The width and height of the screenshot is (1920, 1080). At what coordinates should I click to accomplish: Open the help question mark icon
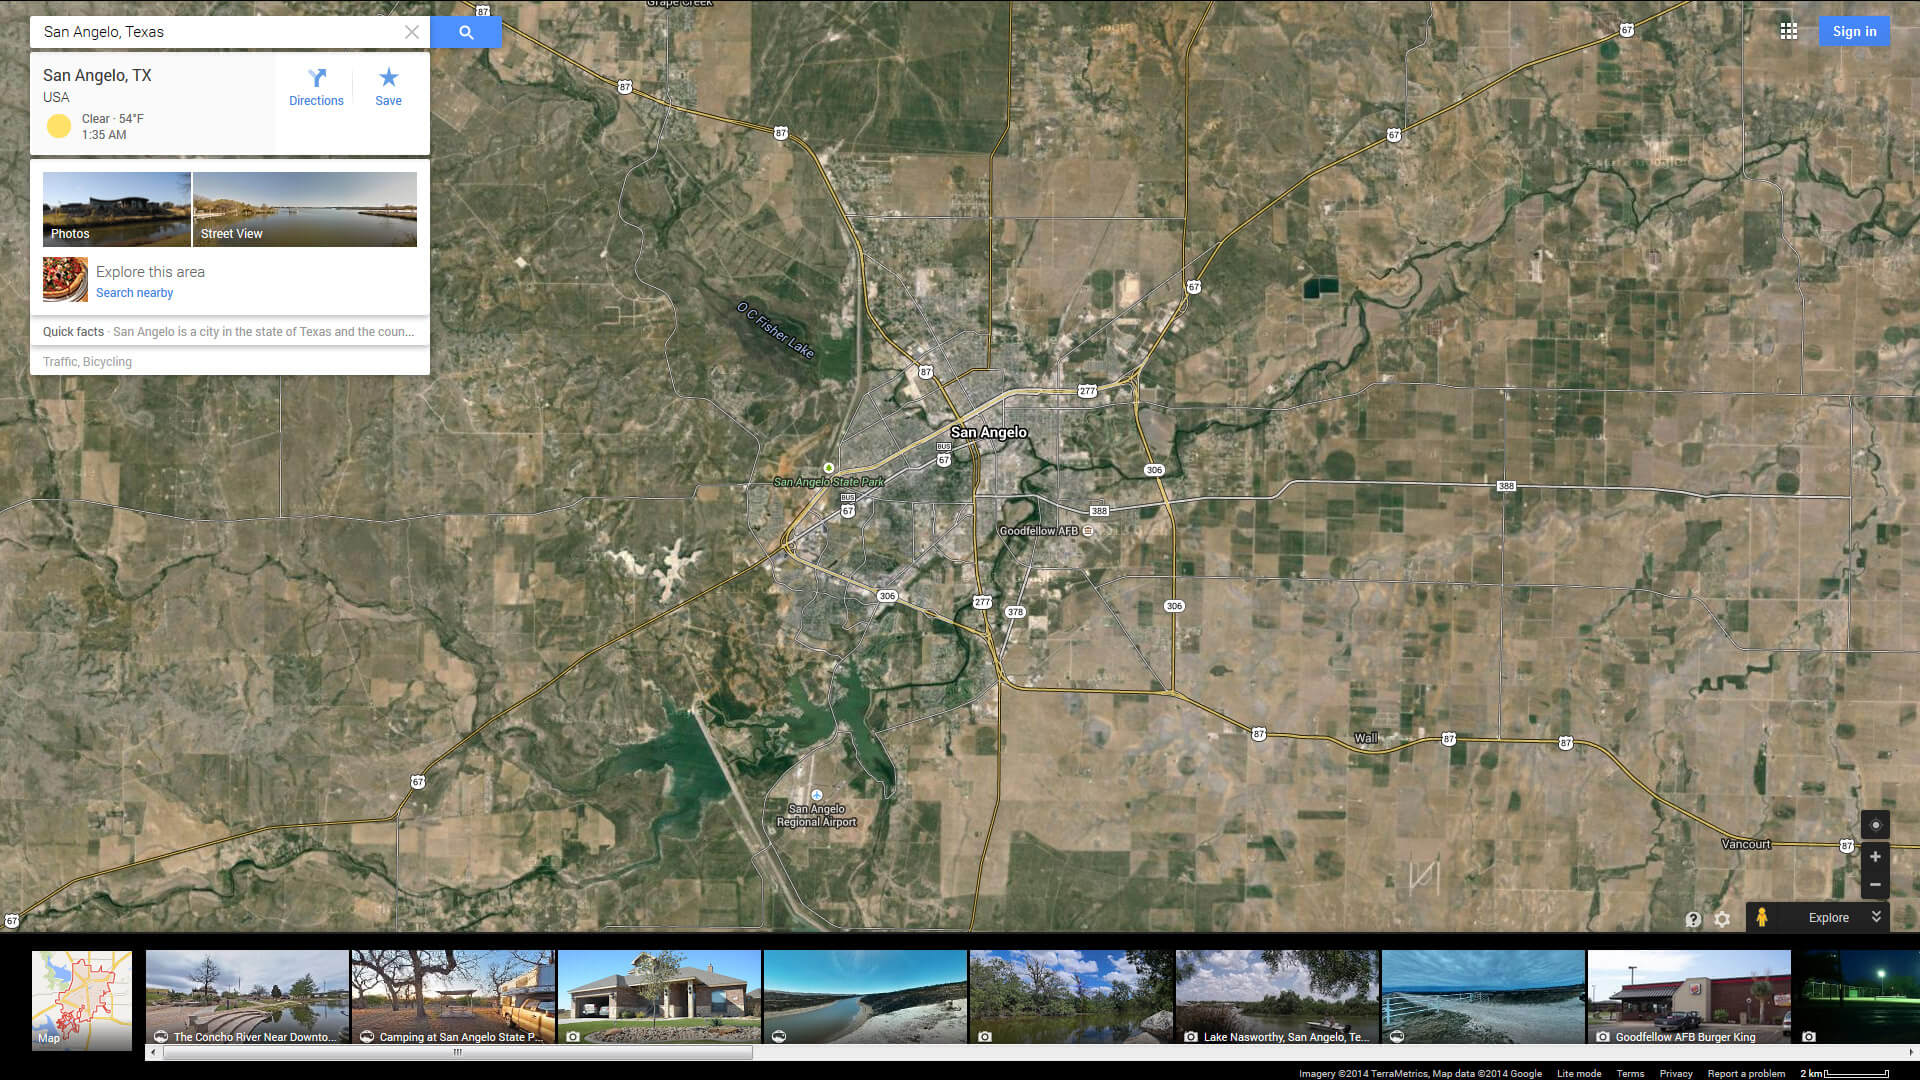(x=1693, y=919)
